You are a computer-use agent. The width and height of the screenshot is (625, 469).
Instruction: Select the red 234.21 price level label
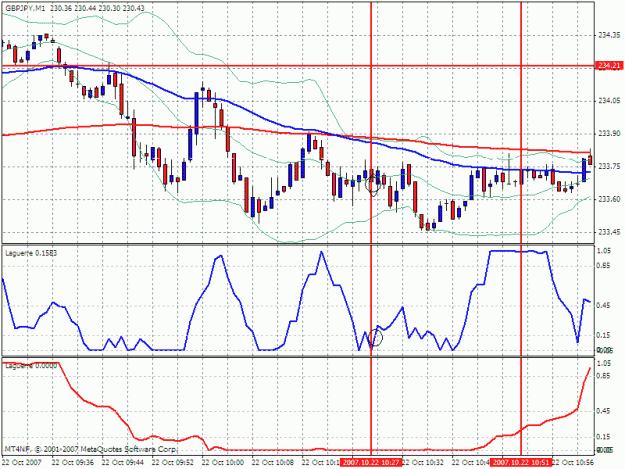(608, 66)
